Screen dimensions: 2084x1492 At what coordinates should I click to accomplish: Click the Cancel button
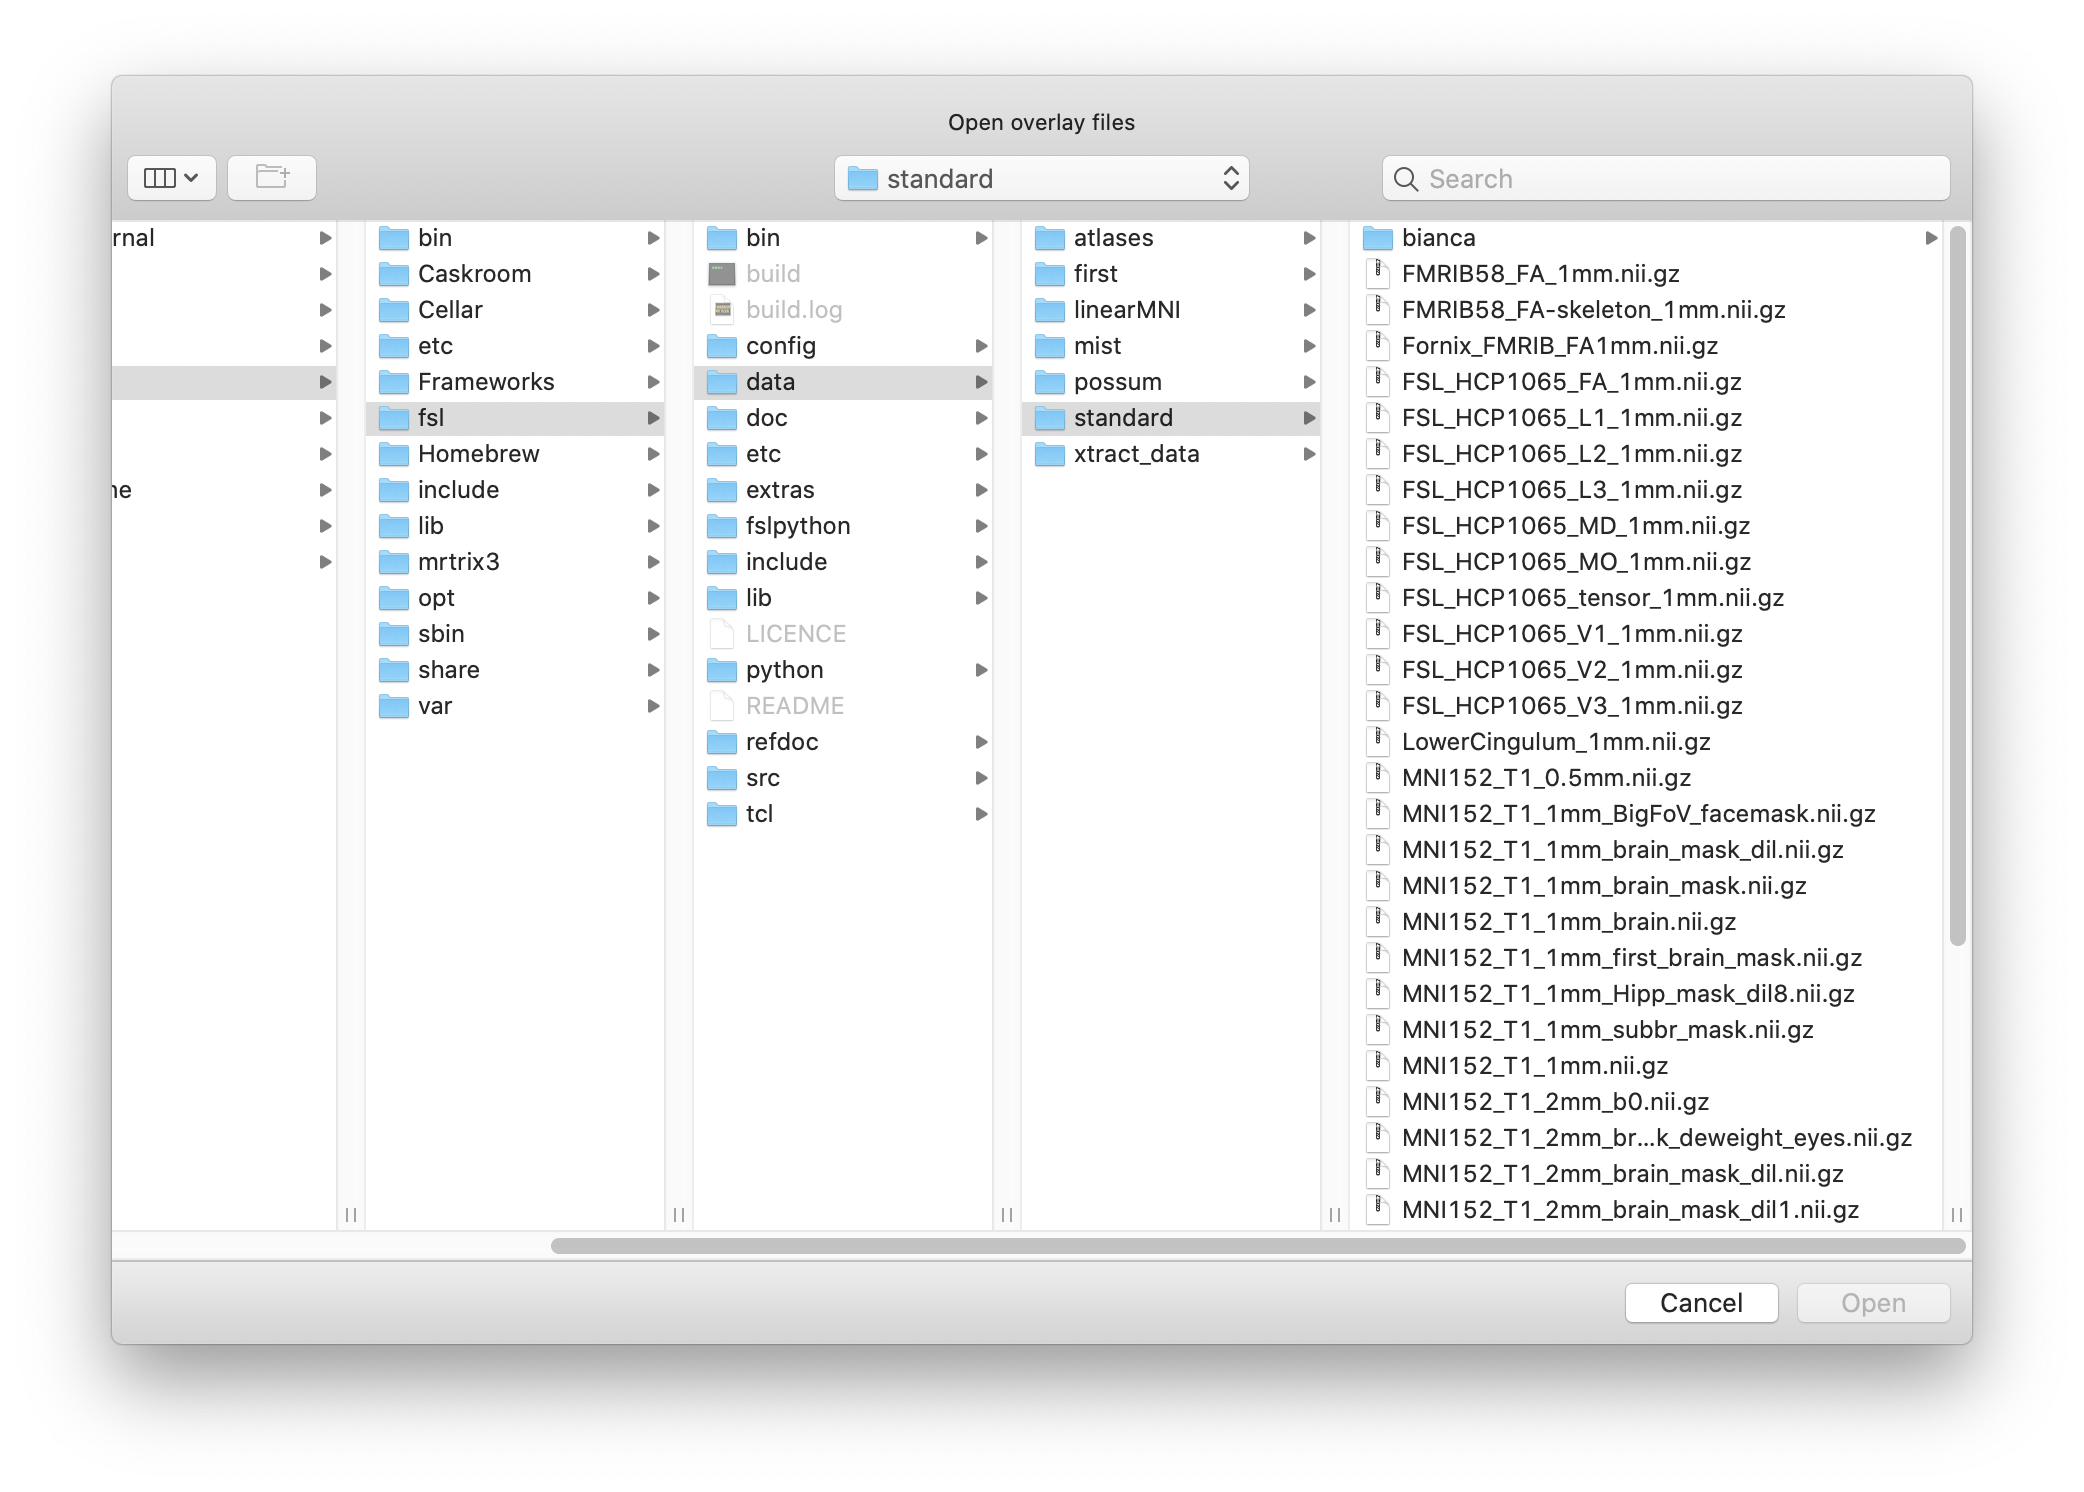[1700, 1302]
